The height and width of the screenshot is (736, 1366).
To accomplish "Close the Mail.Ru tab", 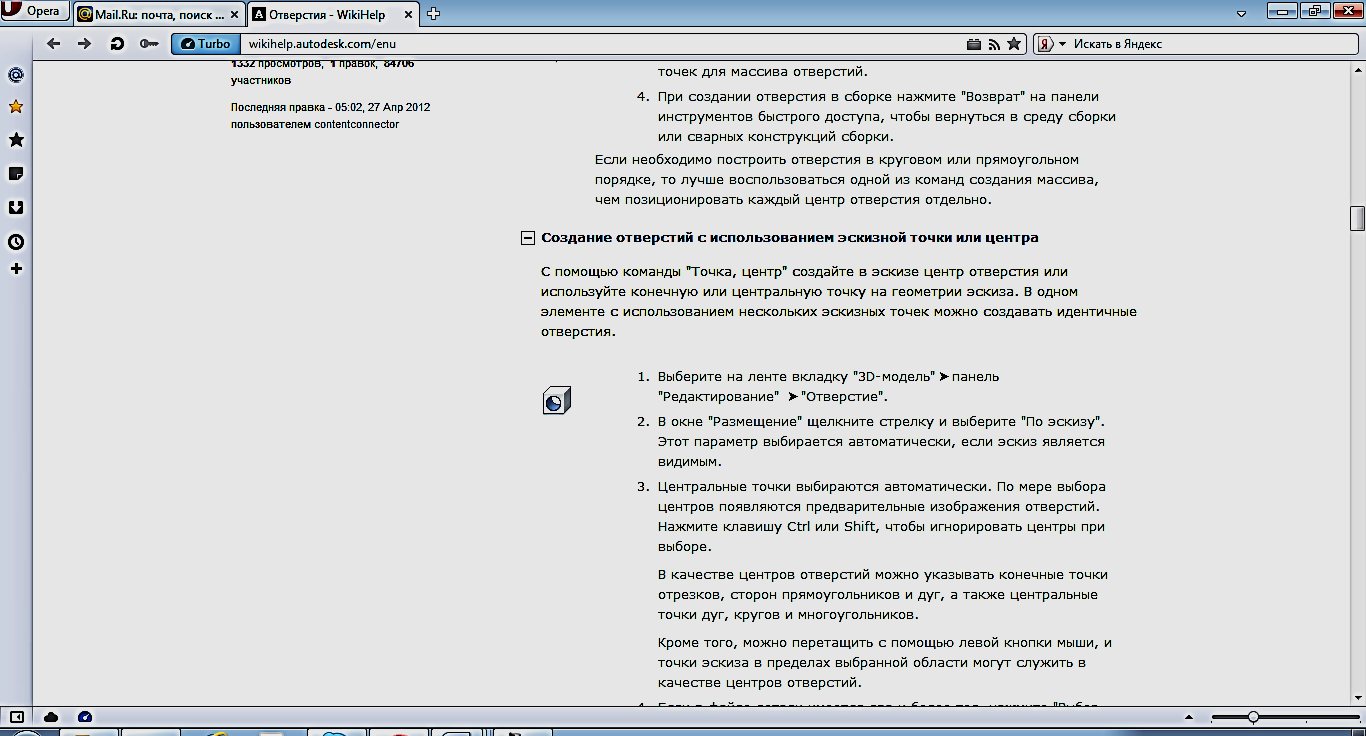I will (x=233, y=14).
